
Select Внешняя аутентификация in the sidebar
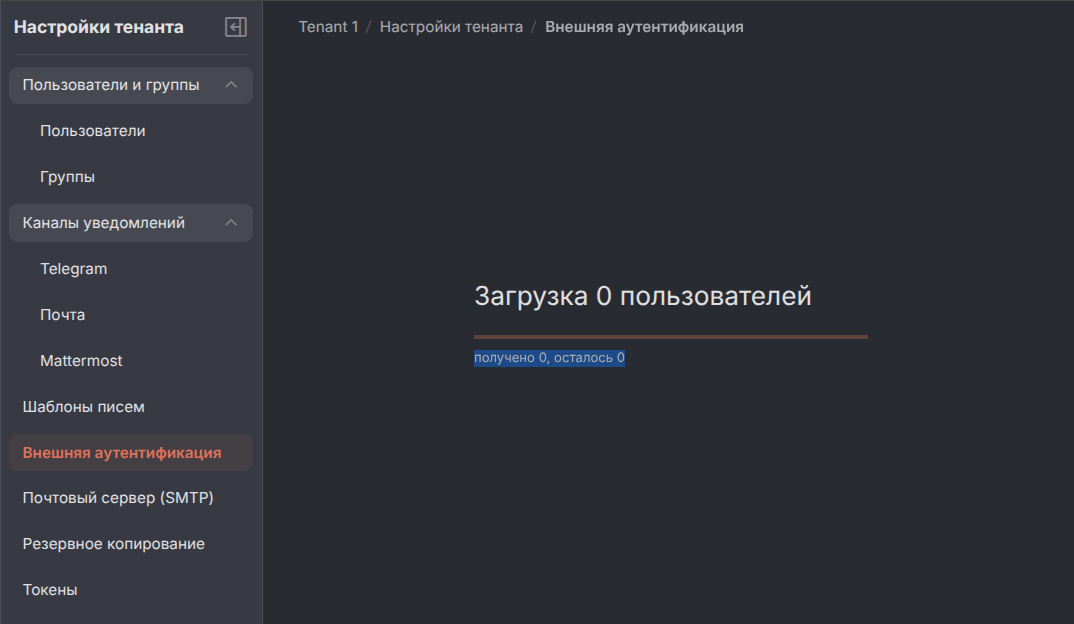pyautogui.click(x=122, y=453)
